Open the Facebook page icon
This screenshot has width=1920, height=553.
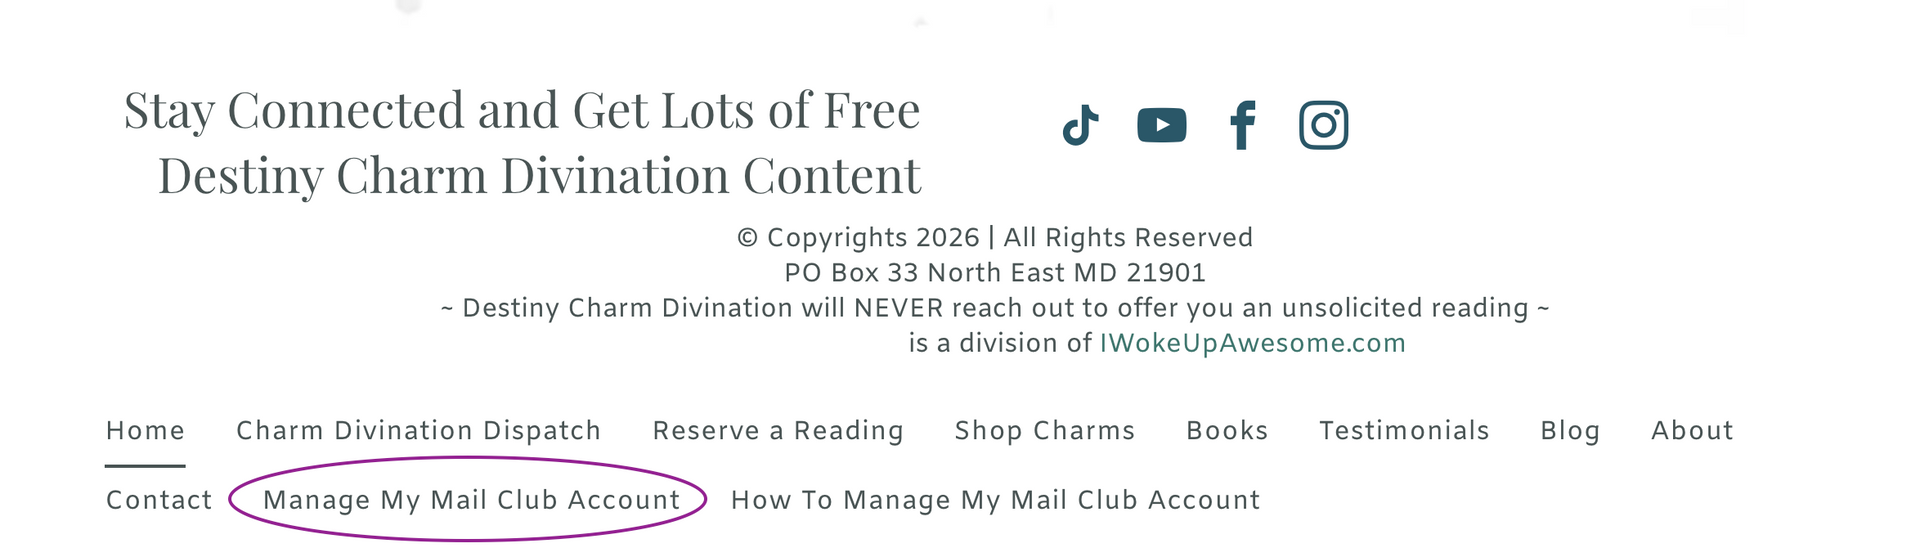1243,126
